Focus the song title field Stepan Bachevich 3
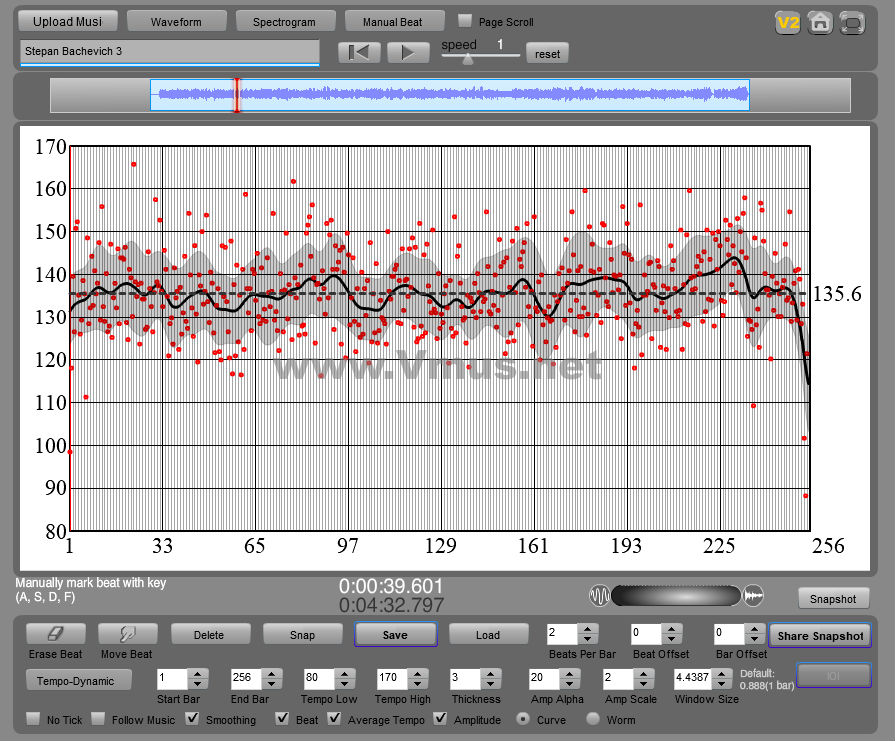 click(x=170, y=51)
